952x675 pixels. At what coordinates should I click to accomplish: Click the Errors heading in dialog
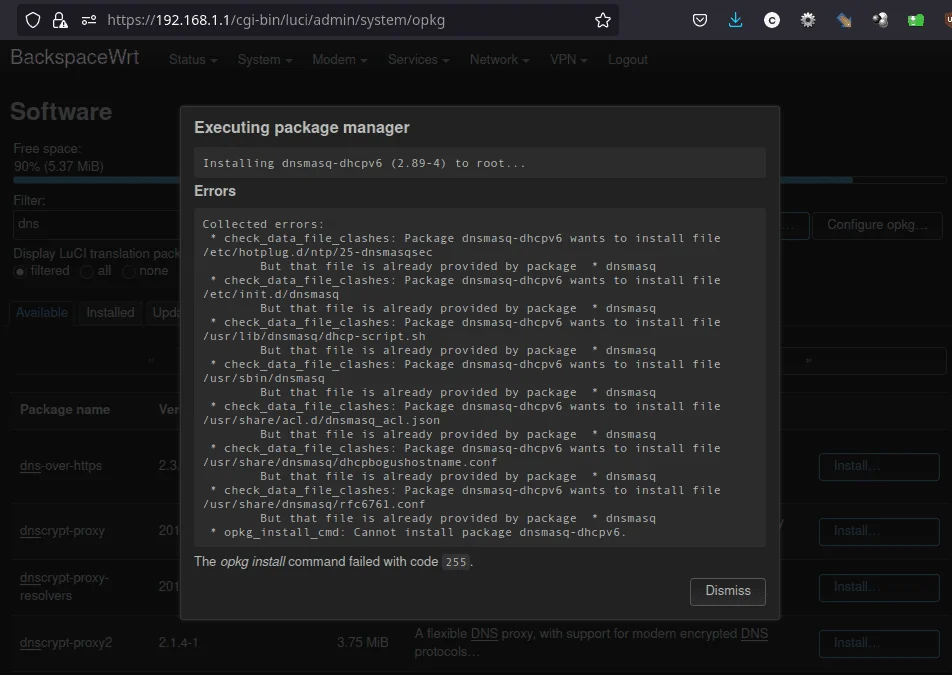[215, 191]
